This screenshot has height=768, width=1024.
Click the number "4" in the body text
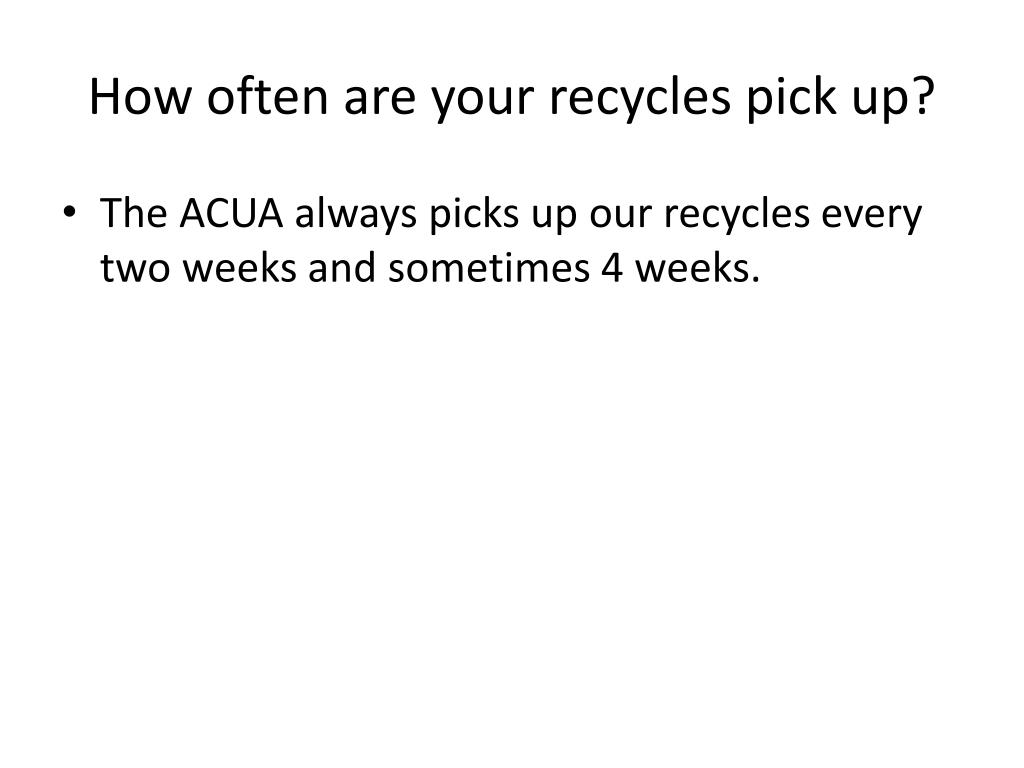(612, 268)
